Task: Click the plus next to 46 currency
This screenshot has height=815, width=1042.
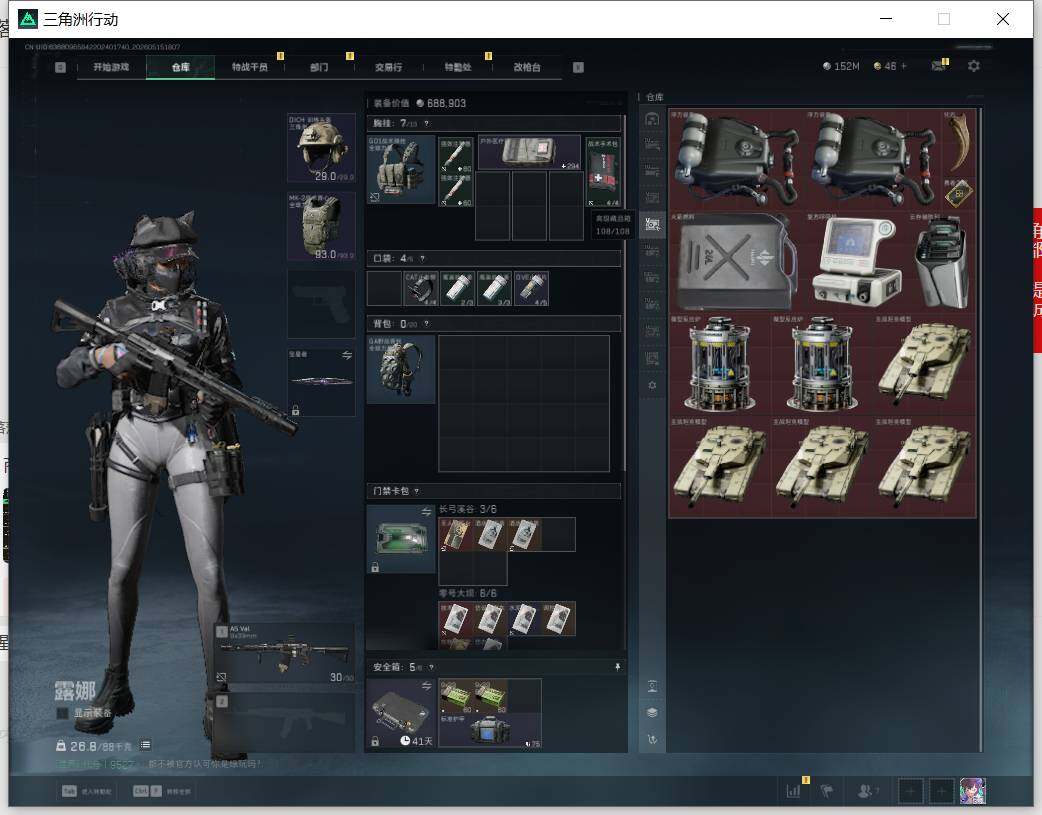Action: click(904, 66)
